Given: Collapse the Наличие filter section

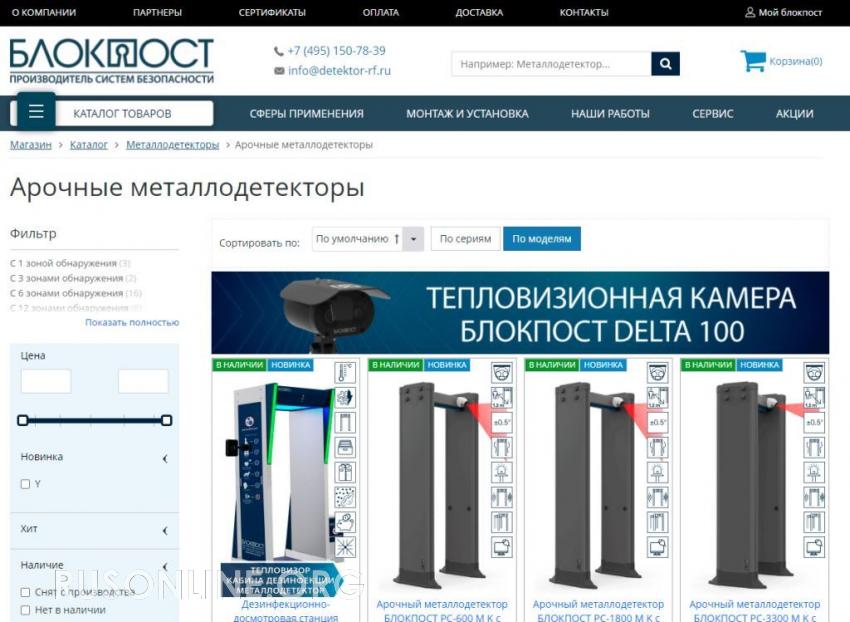Looking at the screenshot, I should point(165,567).
